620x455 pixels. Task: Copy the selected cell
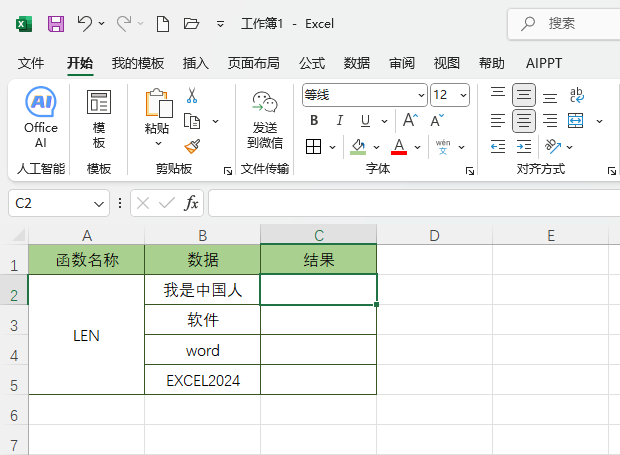coord(192,121)
